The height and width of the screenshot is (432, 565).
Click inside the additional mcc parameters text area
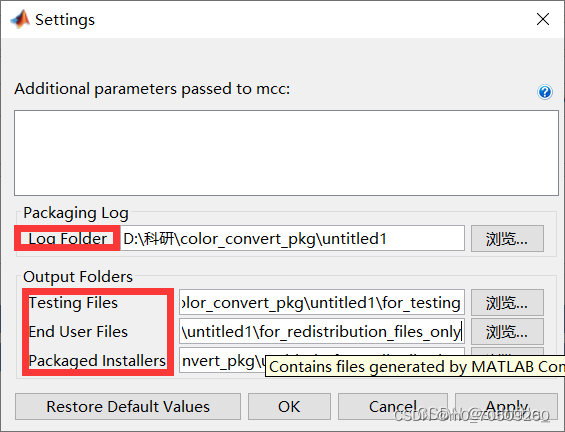[x=286, y=153]
